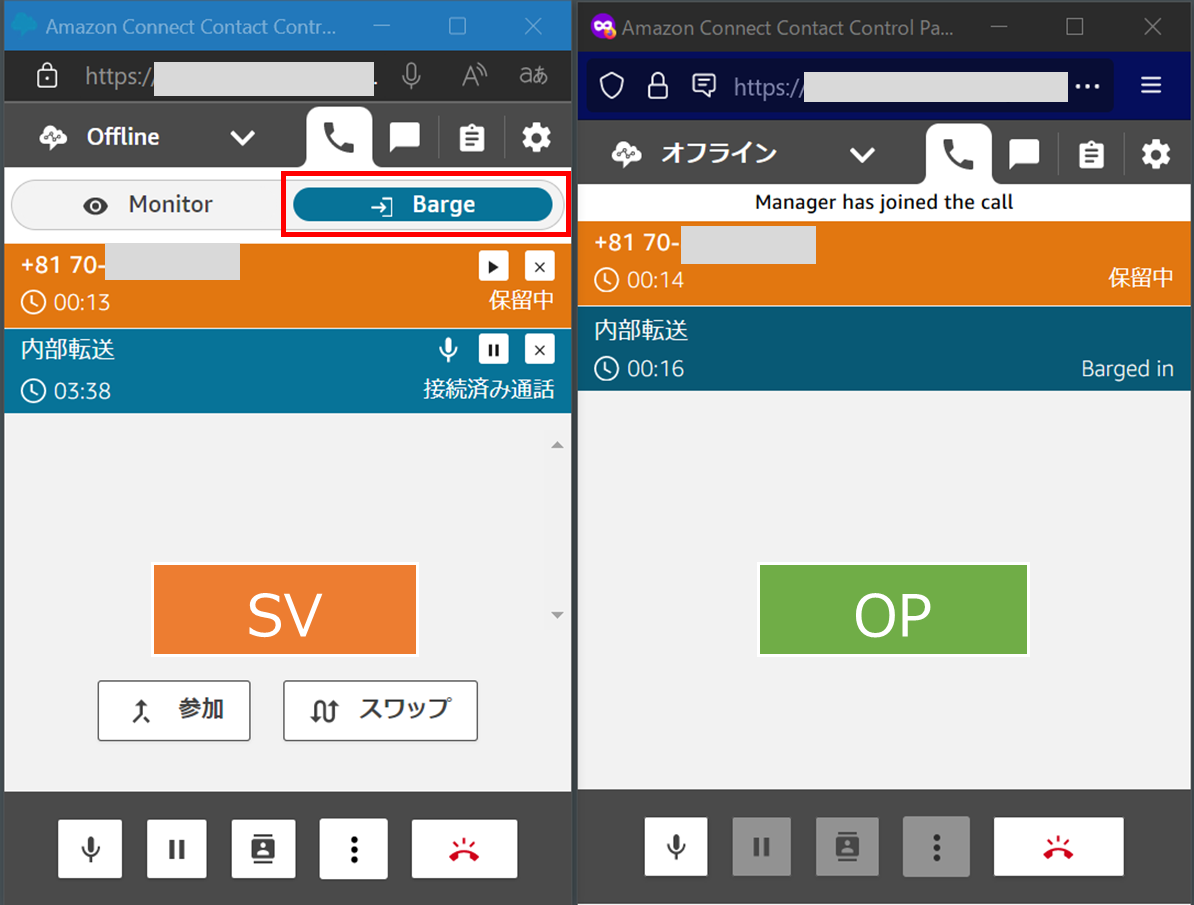Open the phone tab in OP window
Image resolution: width=1194 pixels, height=905 pixels.
[959, 155]
